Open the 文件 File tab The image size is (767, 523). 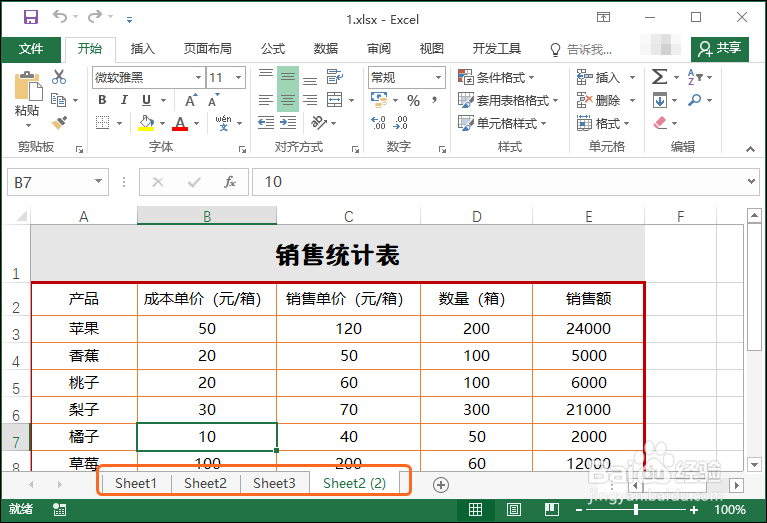point(31,49)
